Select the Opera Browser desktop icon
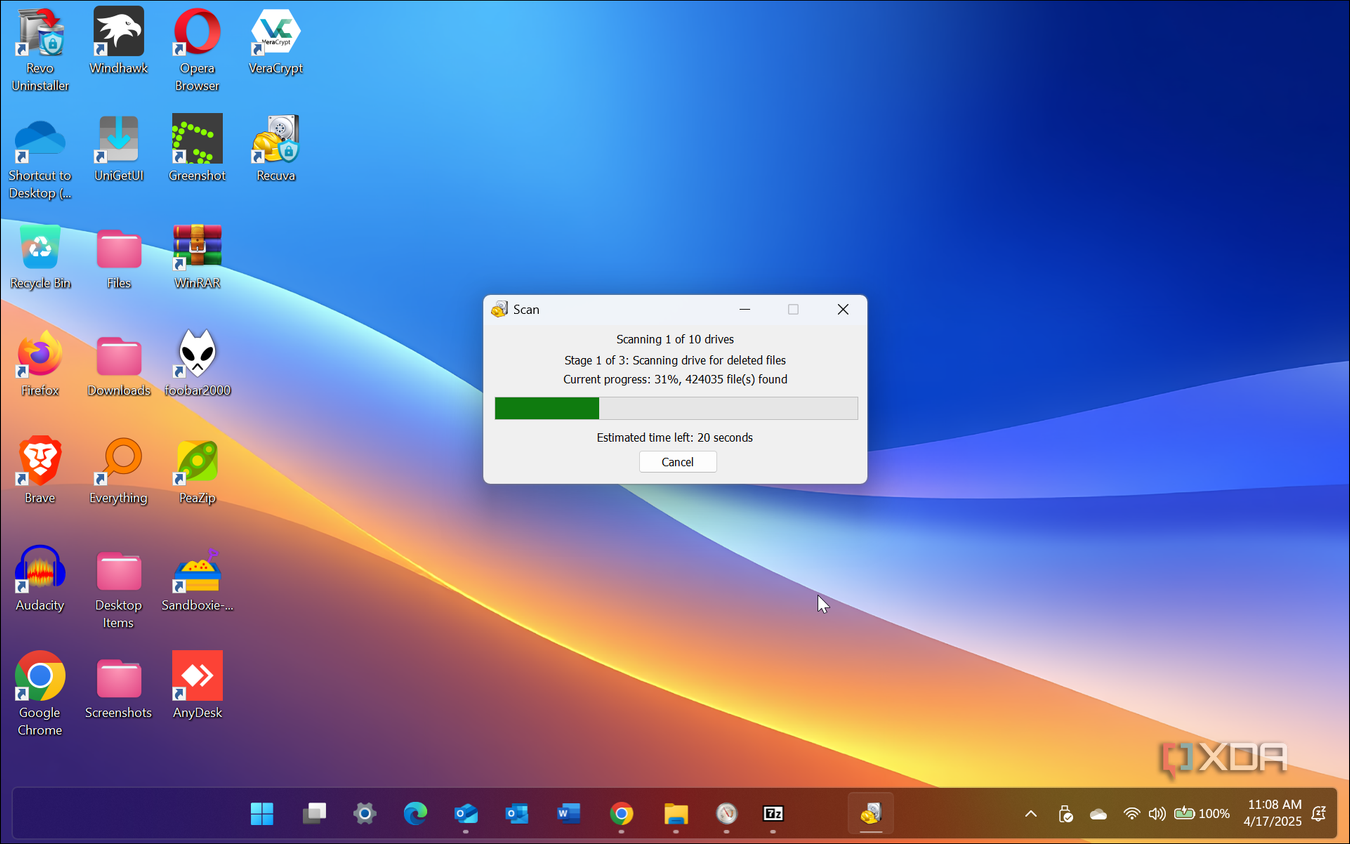The width and height of the screenshot is (1350, 844). point(197,50)
